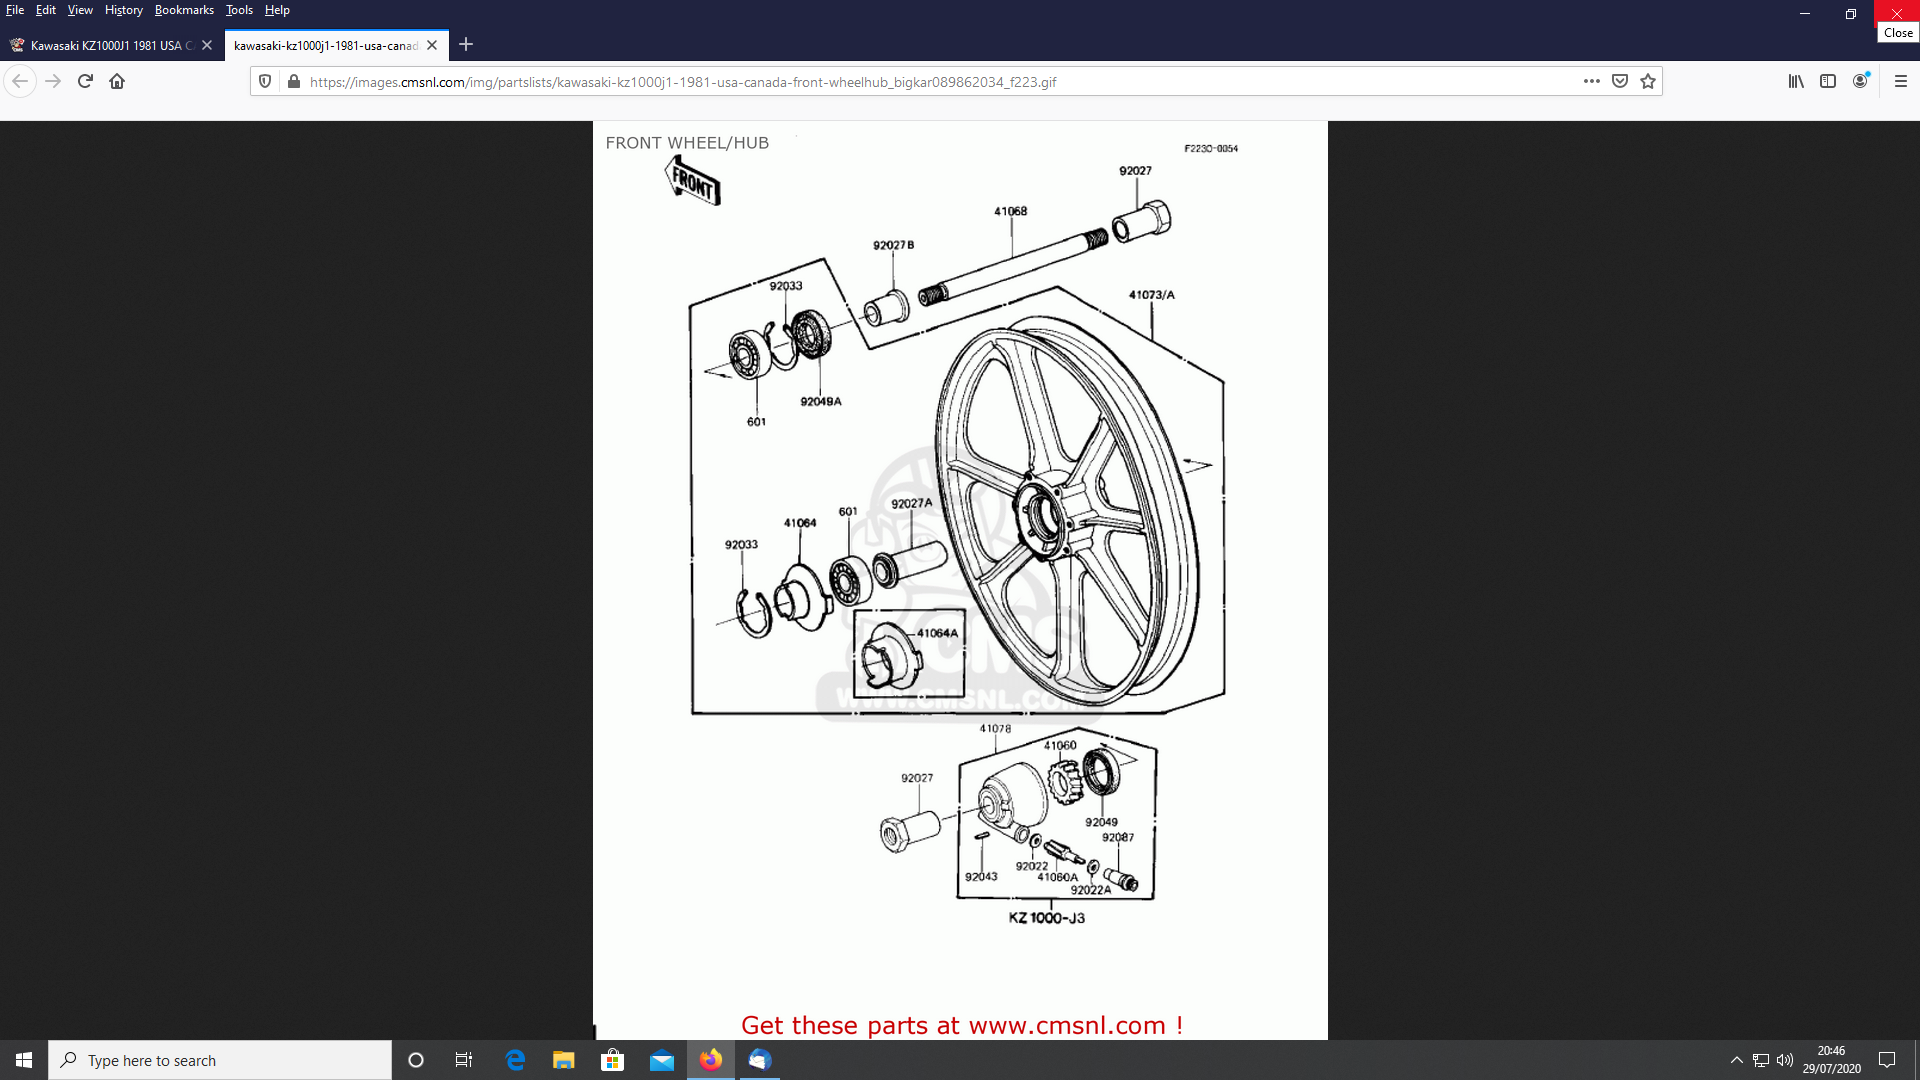The width and height of the screenshot is (1920, 1080).
Task: Open the History menu
Action: point(123,10)
